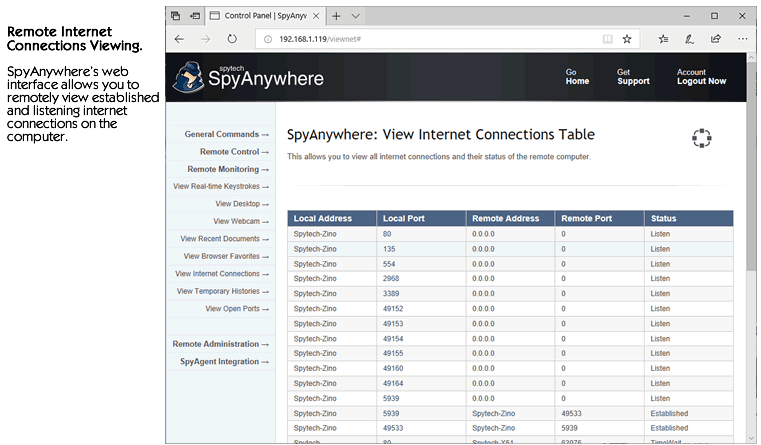
Task: Open View Browser Favorites link
Action: point(226,256)
